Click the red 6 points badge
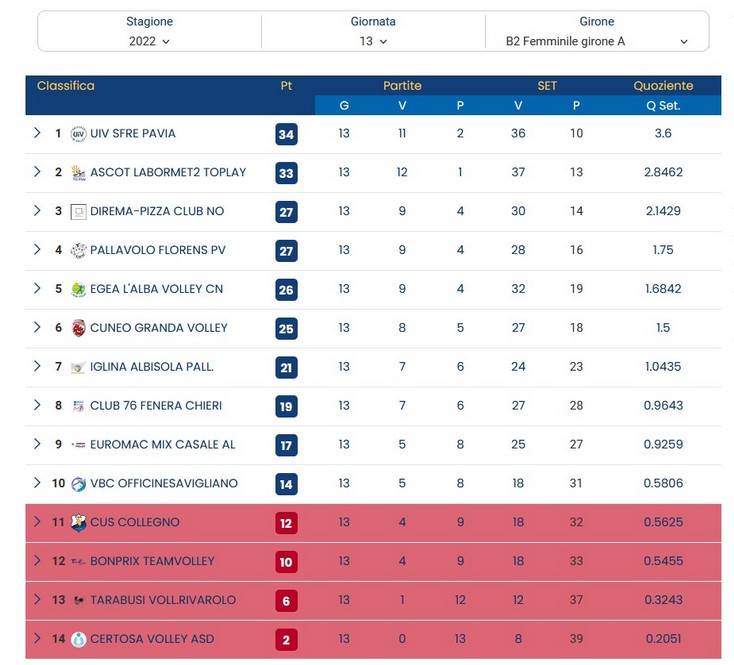 [x=286, y=600]
